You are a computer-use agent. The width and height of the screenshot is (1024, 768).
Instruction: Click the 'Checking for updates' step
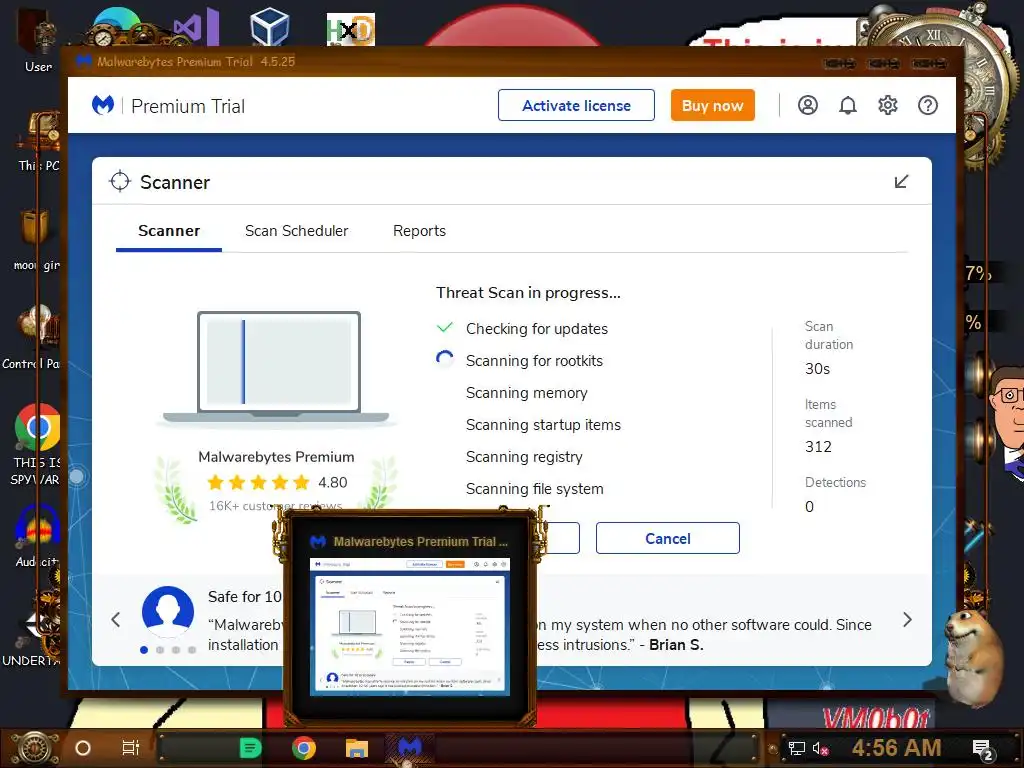[537, 328]
